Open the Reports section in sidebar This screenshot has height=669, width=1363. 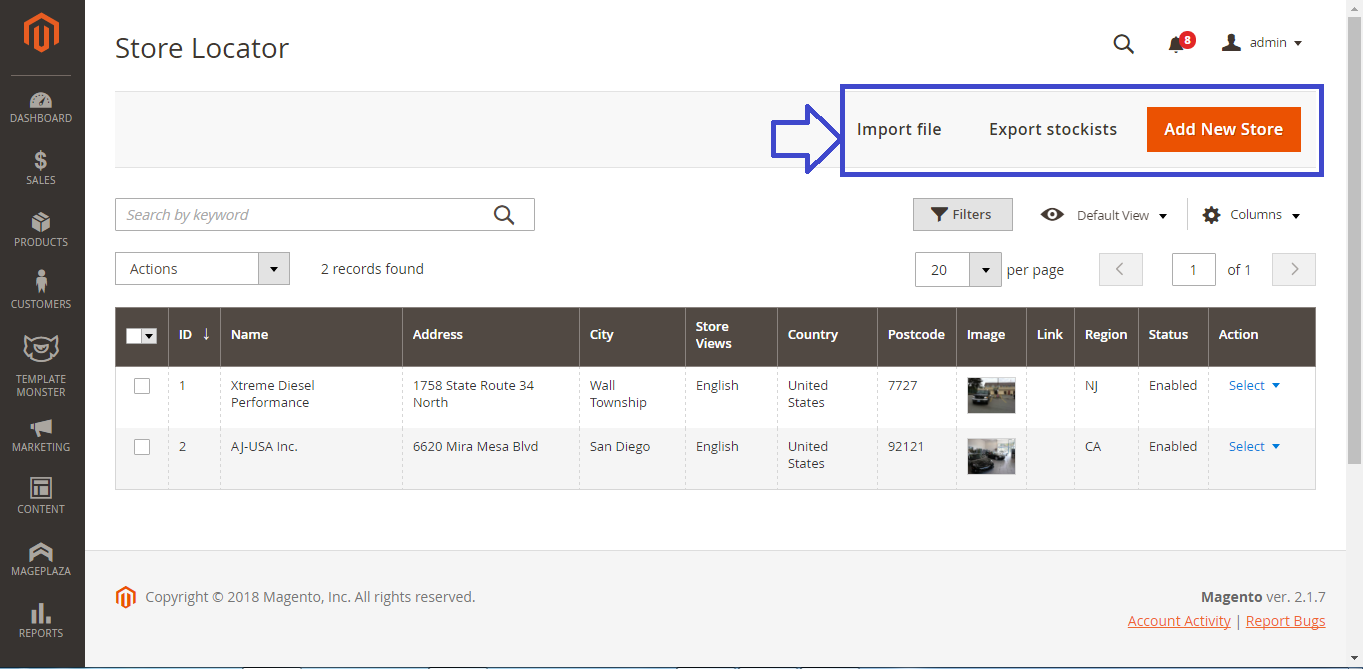(41, 619)
